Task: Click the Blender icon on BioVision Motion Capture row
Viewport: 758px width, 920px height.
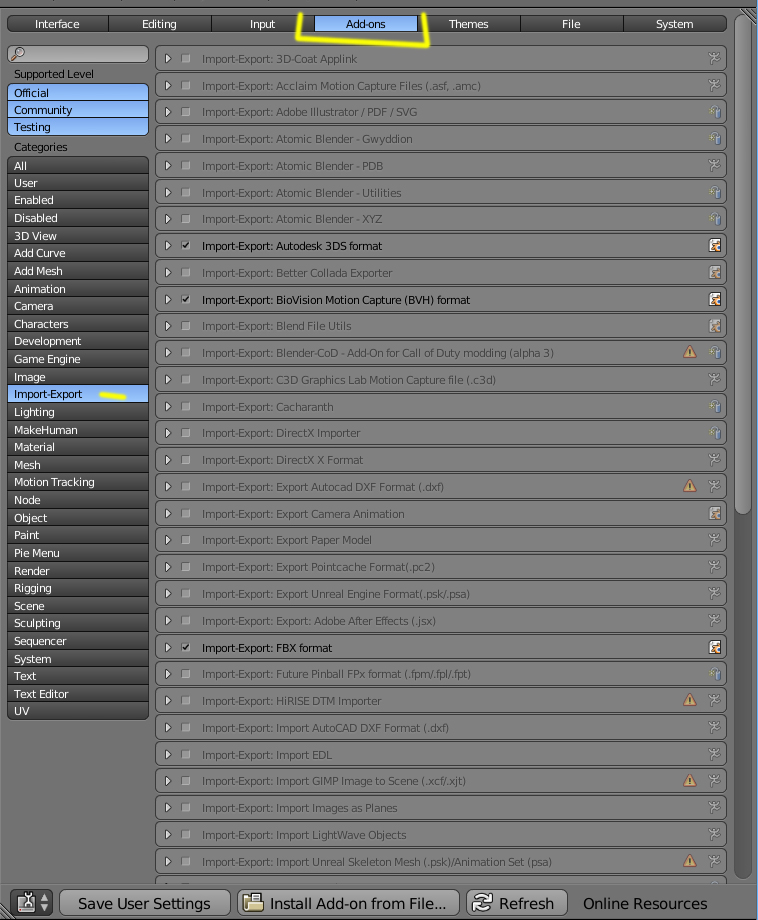Action: (715, 299)
